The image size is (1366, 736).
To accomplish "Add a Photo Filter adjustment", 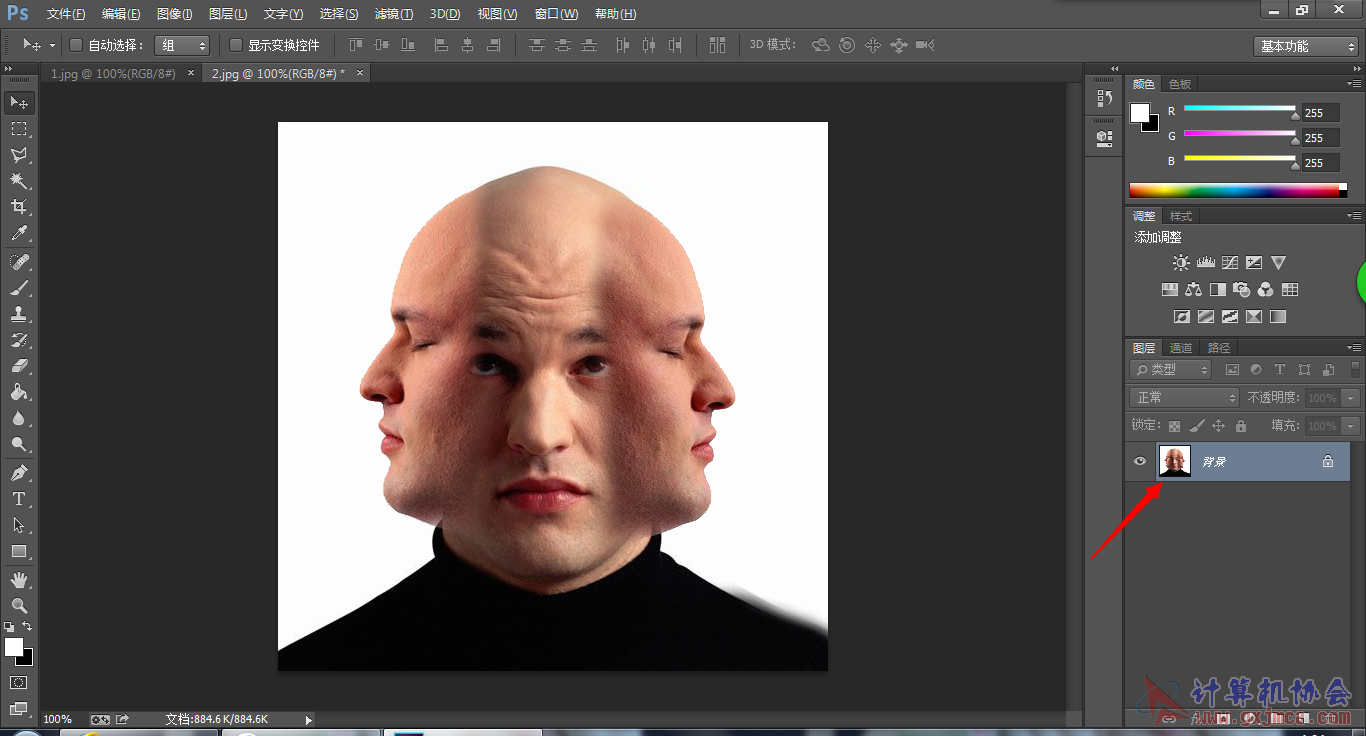I will tap(1241, 290).
